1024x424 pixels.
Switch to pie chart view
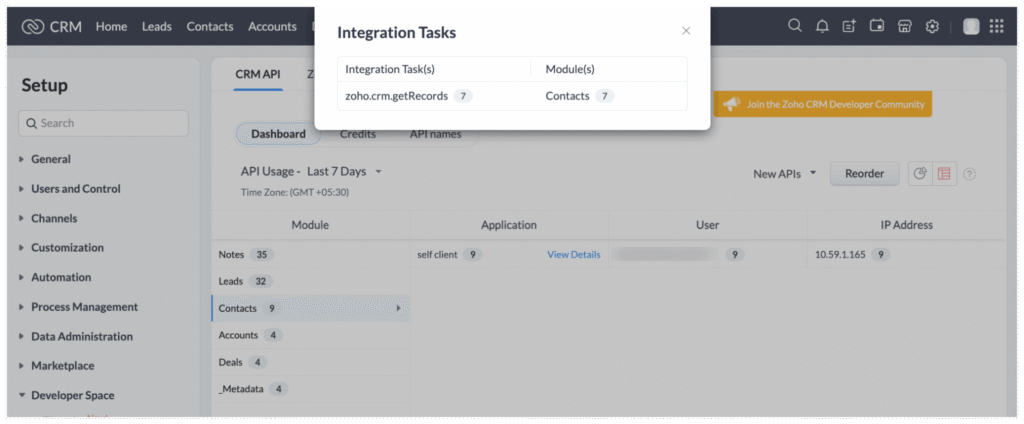(920, 174)
